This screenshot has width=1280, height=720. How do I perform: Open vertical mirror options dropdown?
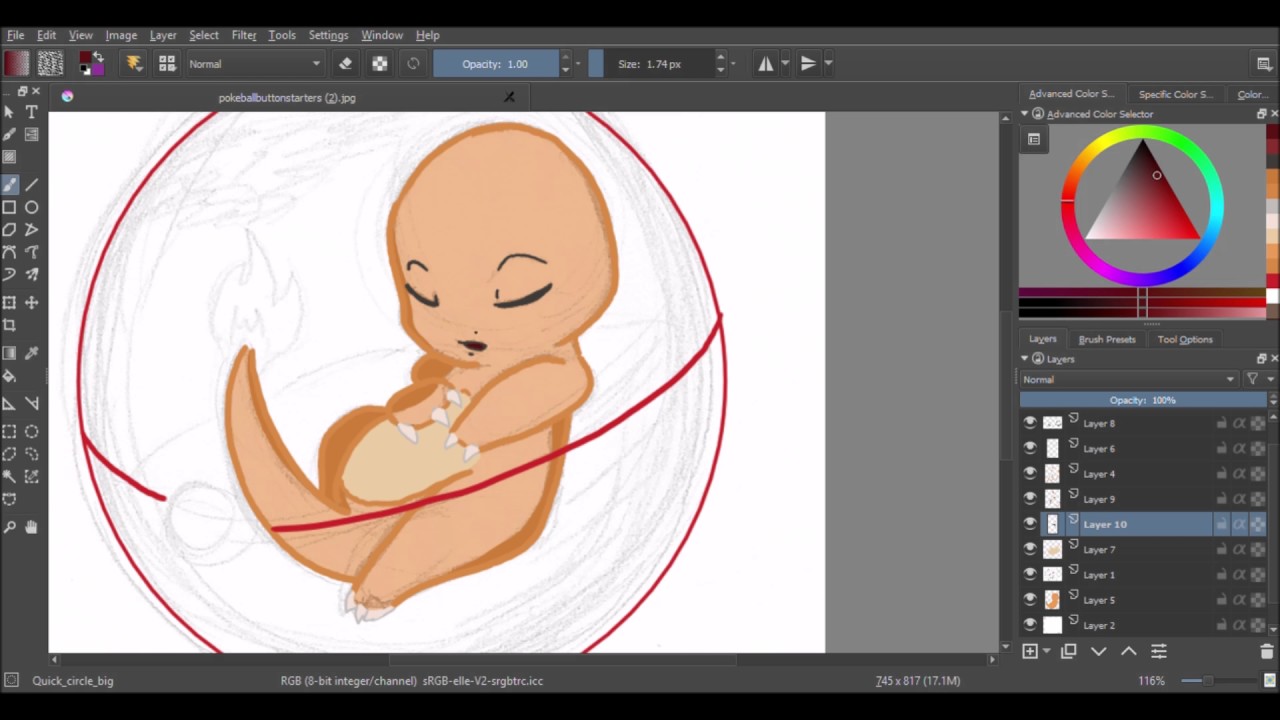coord(827,64)
